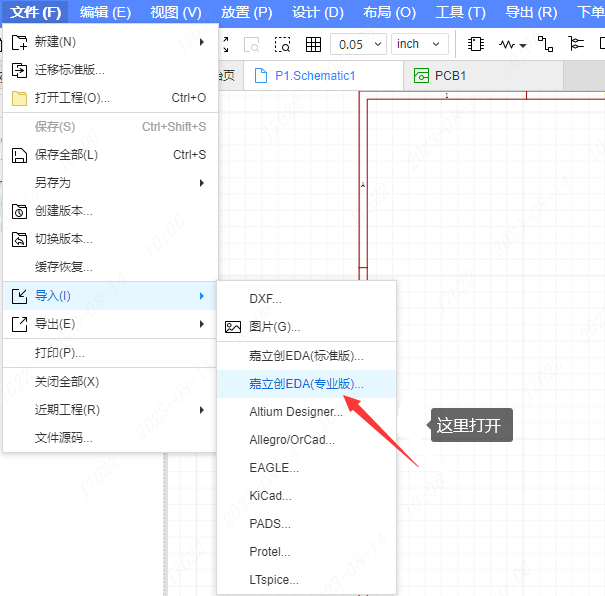Open the 布局 (O) menu
This screenshot has height=596, width=605.
pyautogui.click(x=389, y=13)
